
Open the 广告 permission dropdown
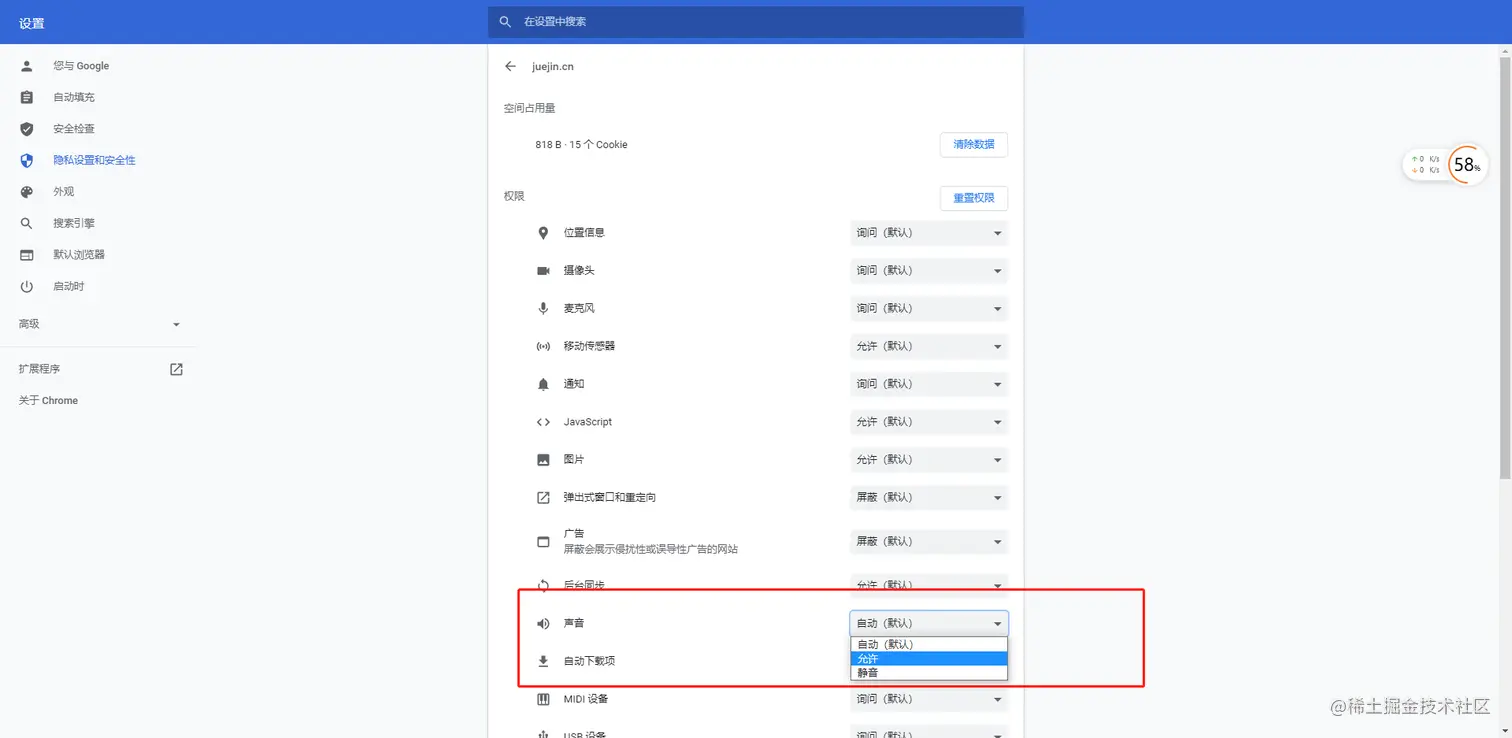click(x=928, y=541)
